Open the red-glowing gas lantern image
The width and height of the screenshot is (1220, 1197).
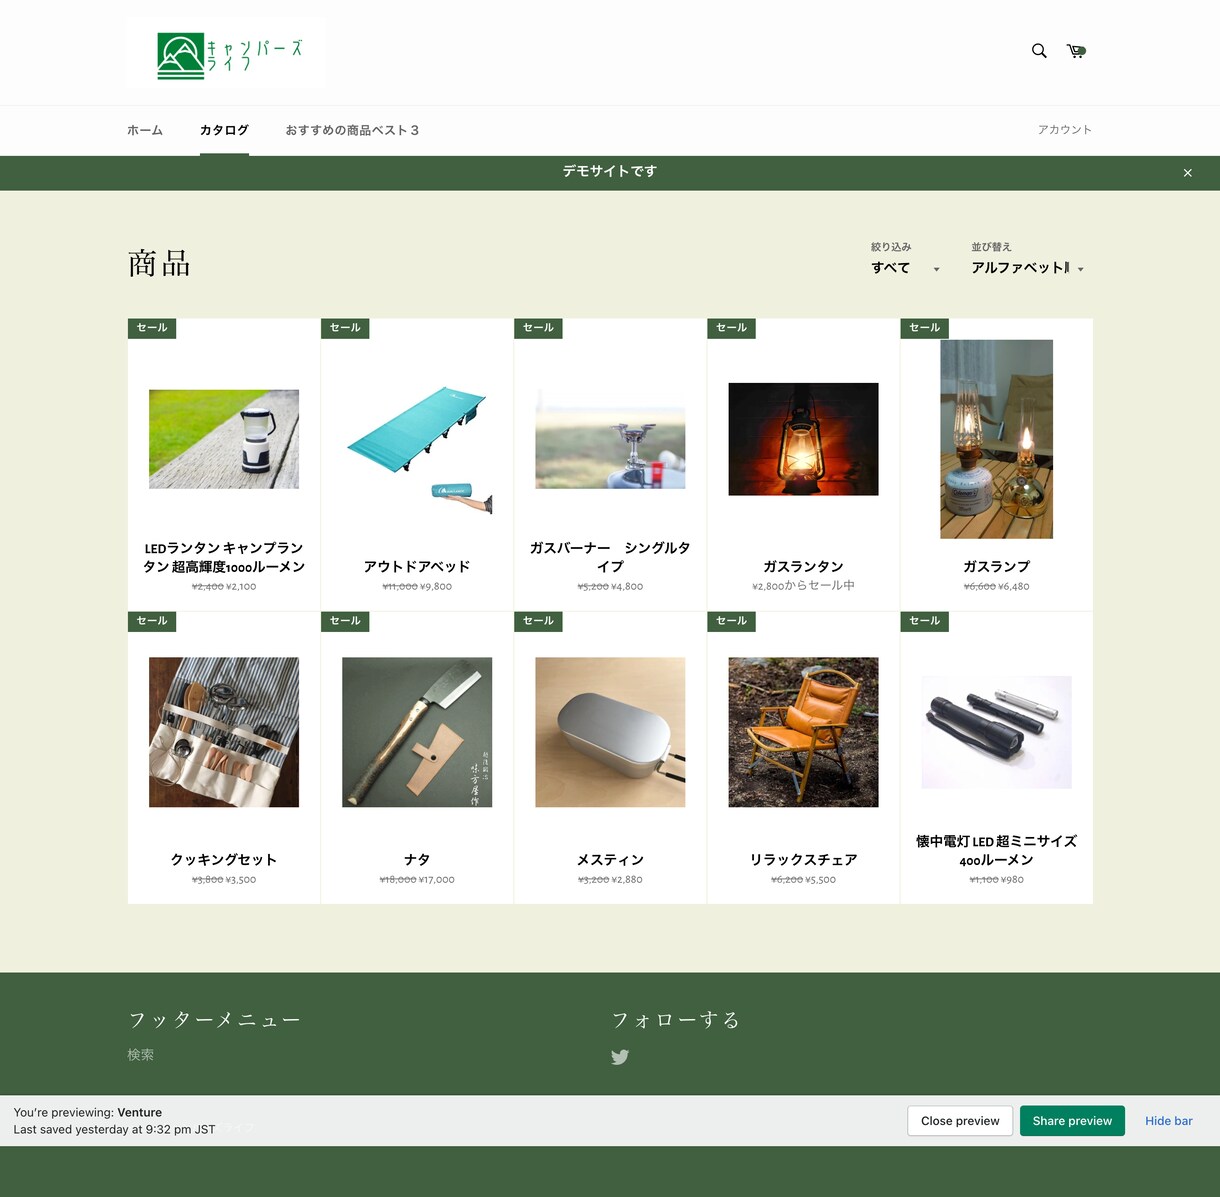803,439
